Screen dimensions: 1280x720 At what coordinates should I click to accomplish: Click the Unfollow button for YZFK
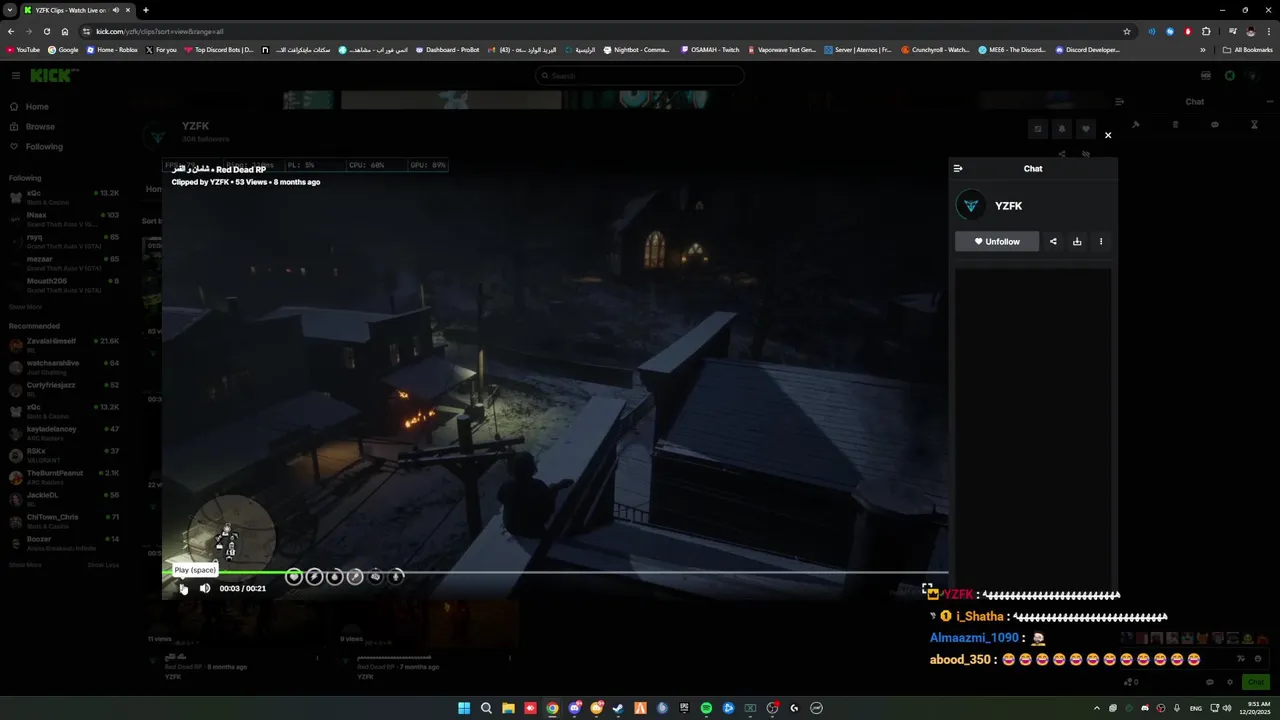click(x=997, y=241)
